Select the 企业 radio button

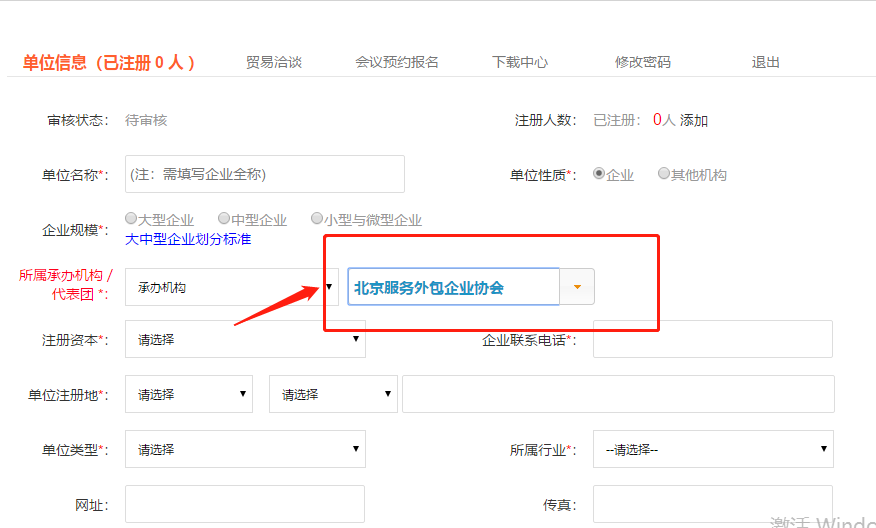coord(598,173)
